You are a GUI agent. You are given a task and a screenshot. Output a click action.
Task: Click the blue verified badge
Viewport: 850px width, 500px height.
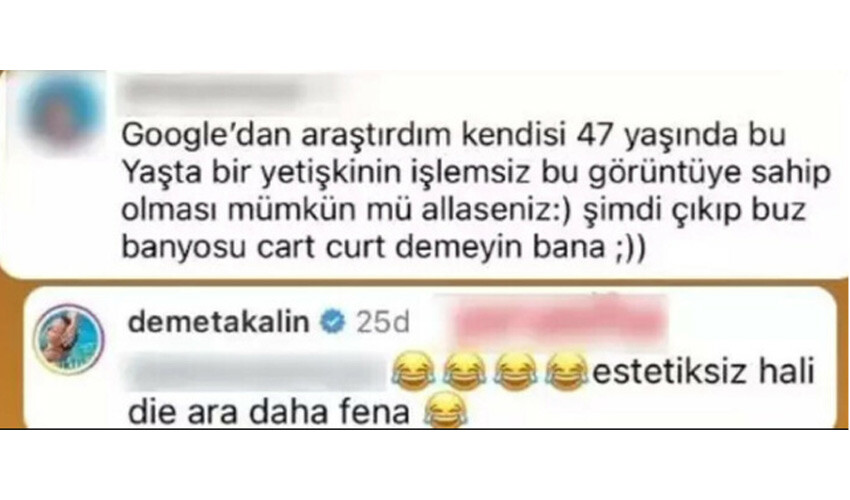[332, 322]
